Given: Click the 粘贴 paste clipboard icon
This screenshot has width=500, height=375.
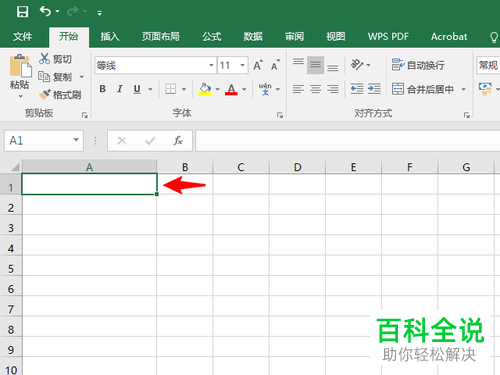Looking at the screenshot, I should click(x=21, y=65).
